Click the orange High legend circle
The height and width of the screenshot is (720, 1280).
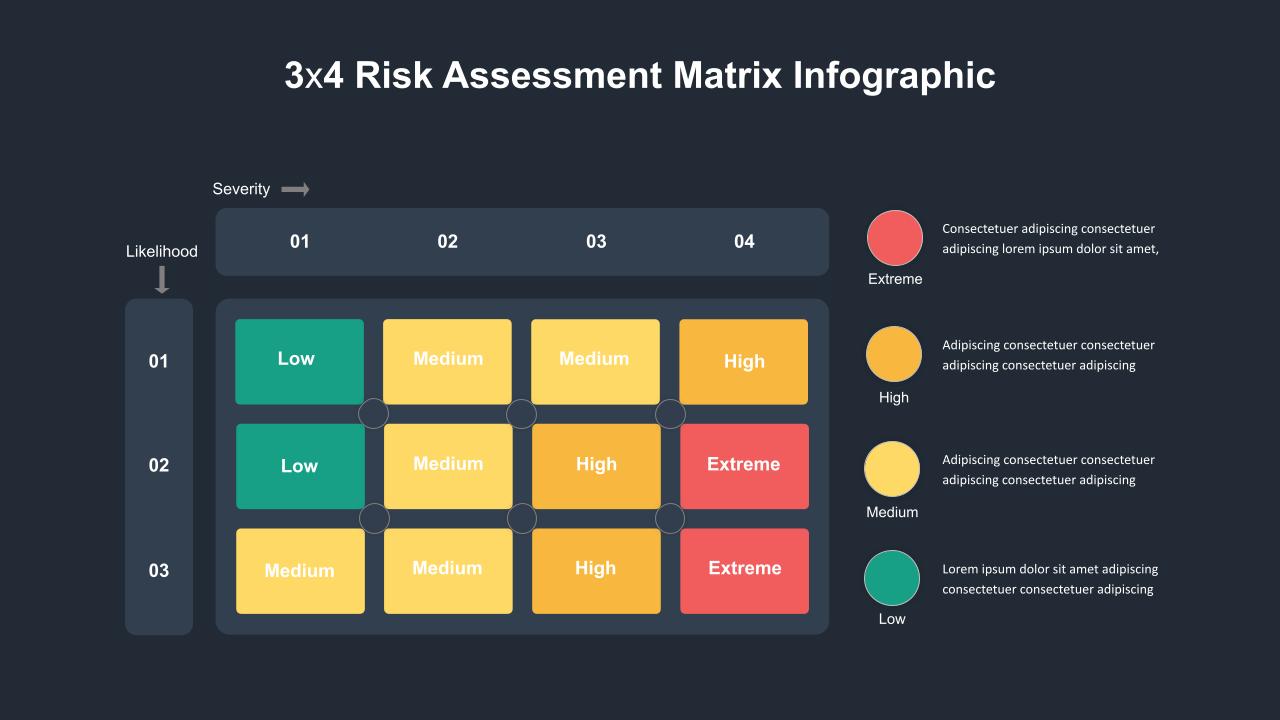coord(893,353)
